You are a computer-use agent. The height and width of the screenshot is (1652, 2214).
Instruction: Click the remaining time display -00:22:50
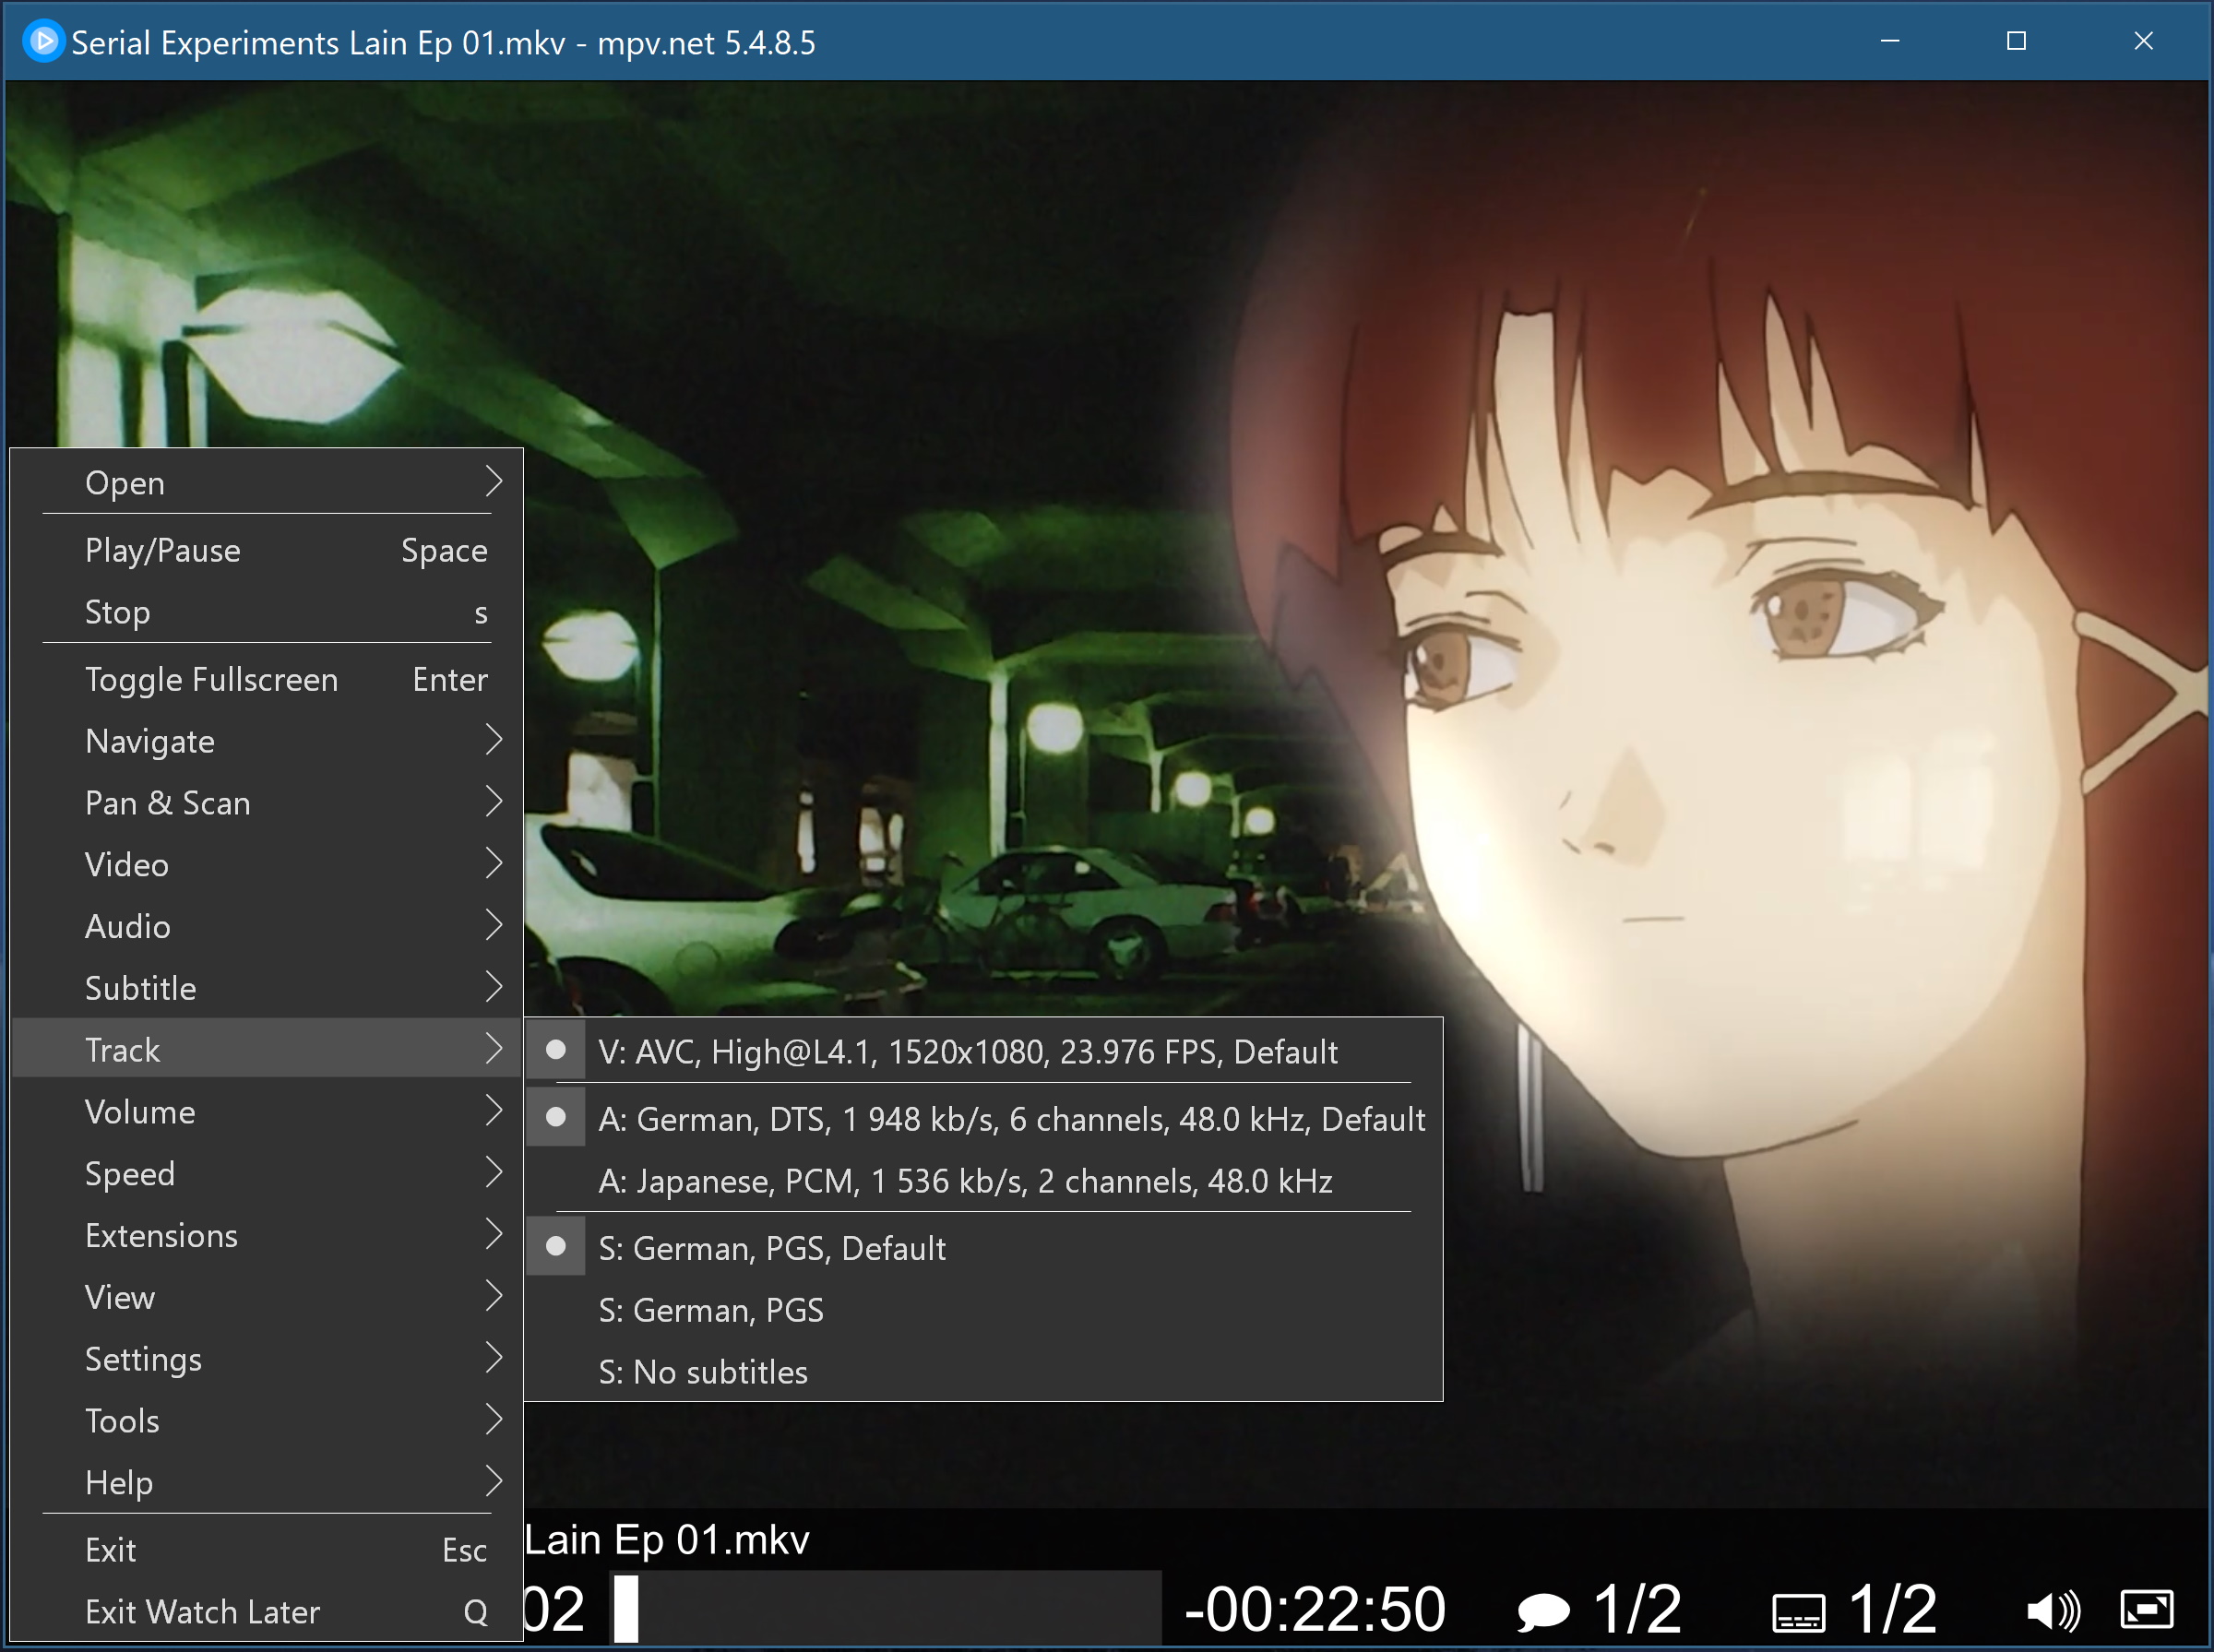[x=1314, y=1609]
